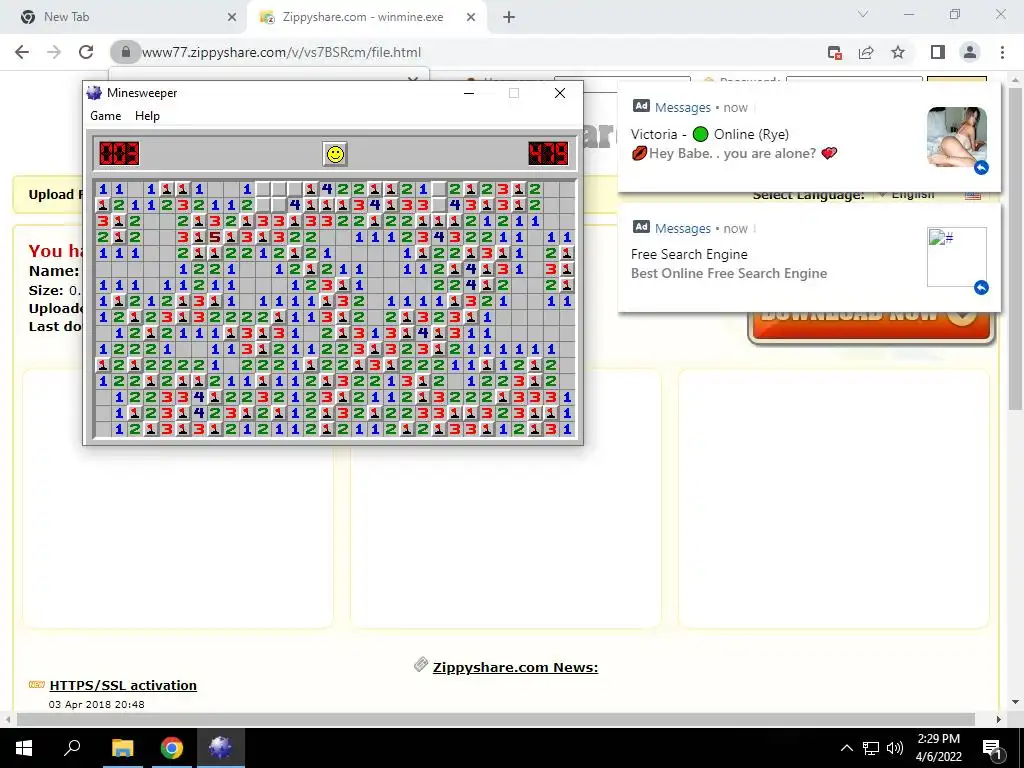
Task: Bookmark this page with the star icon
Action: (x=898, y=52)
